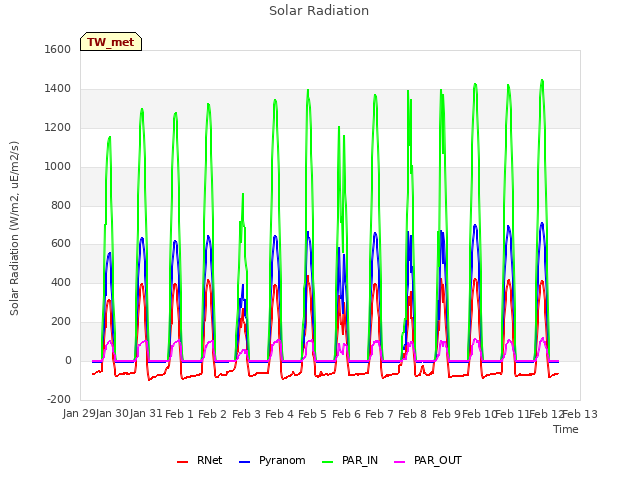This screenshot has width=640, height=480.
Task: Click the Feb 6 x-axis label
Action: pyautogui.click(x=346, y=414)
